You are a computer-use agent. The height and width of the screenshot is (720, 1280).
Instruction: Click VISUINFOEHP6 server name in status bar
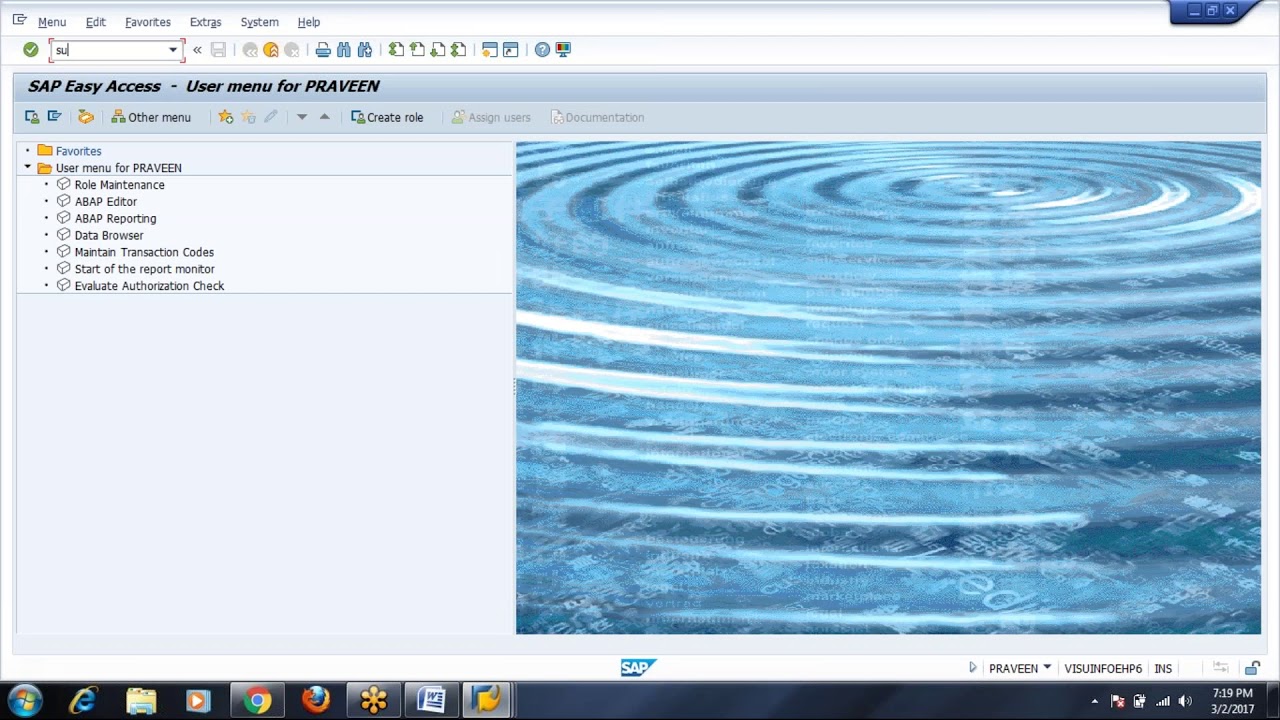[x=1103, y=668]
